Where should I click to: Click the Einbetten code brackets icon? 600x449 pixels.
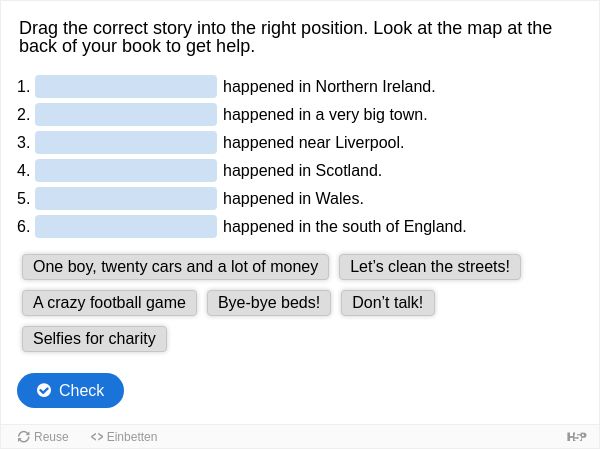click(97, 437)
